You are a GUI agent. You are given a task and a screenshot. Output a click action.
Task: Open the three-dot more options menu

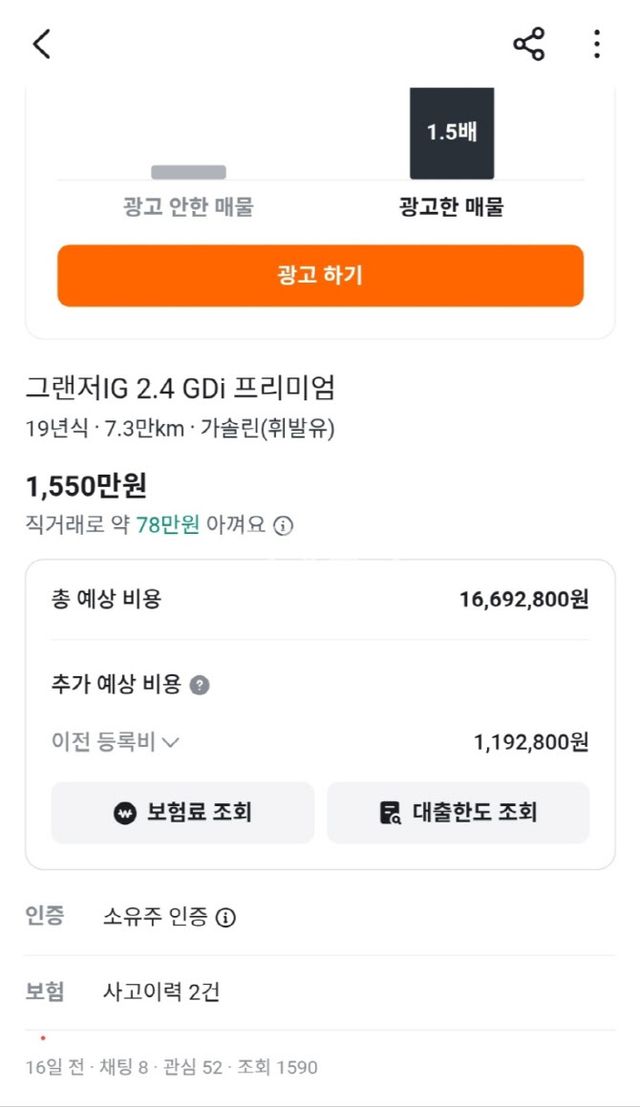click(596, 44)
